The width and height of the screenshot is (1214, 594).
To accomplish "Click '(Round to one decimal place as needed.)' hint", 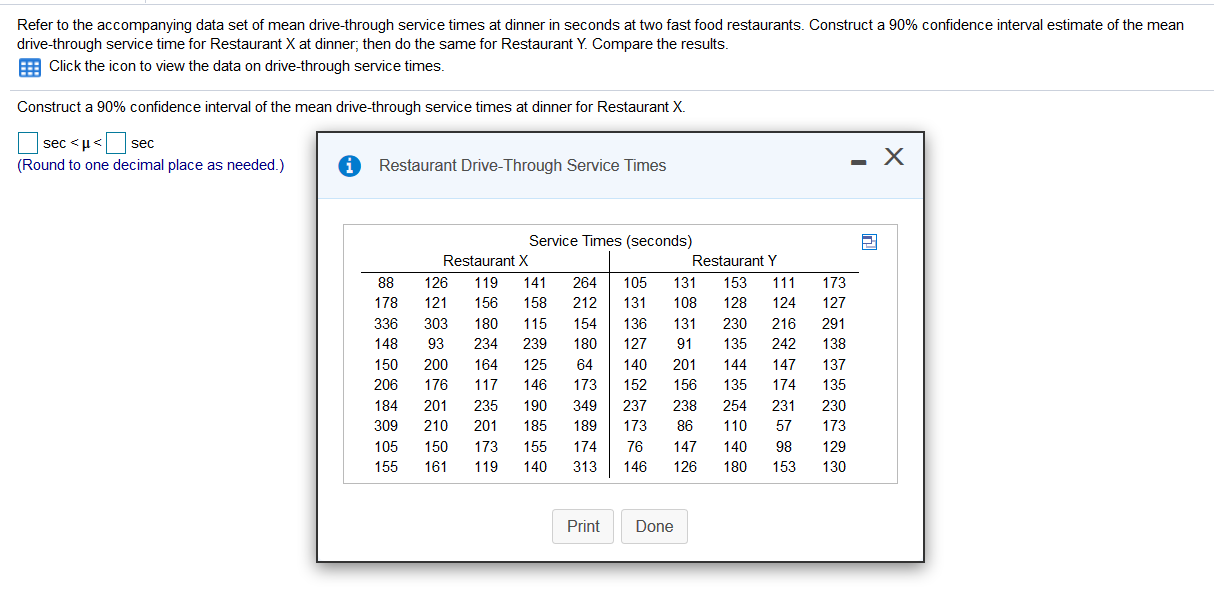I will 150,165.
